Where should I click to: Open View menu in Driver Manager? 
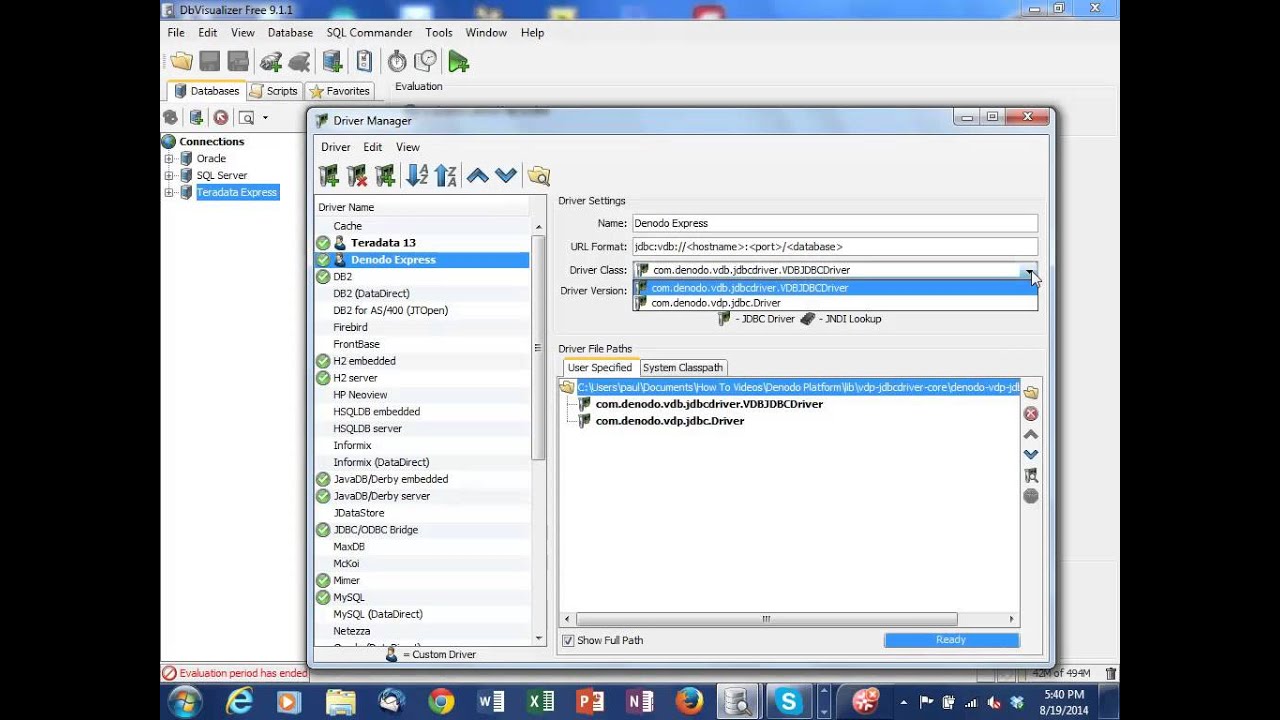pyautogui.click(x=407, y=147)
